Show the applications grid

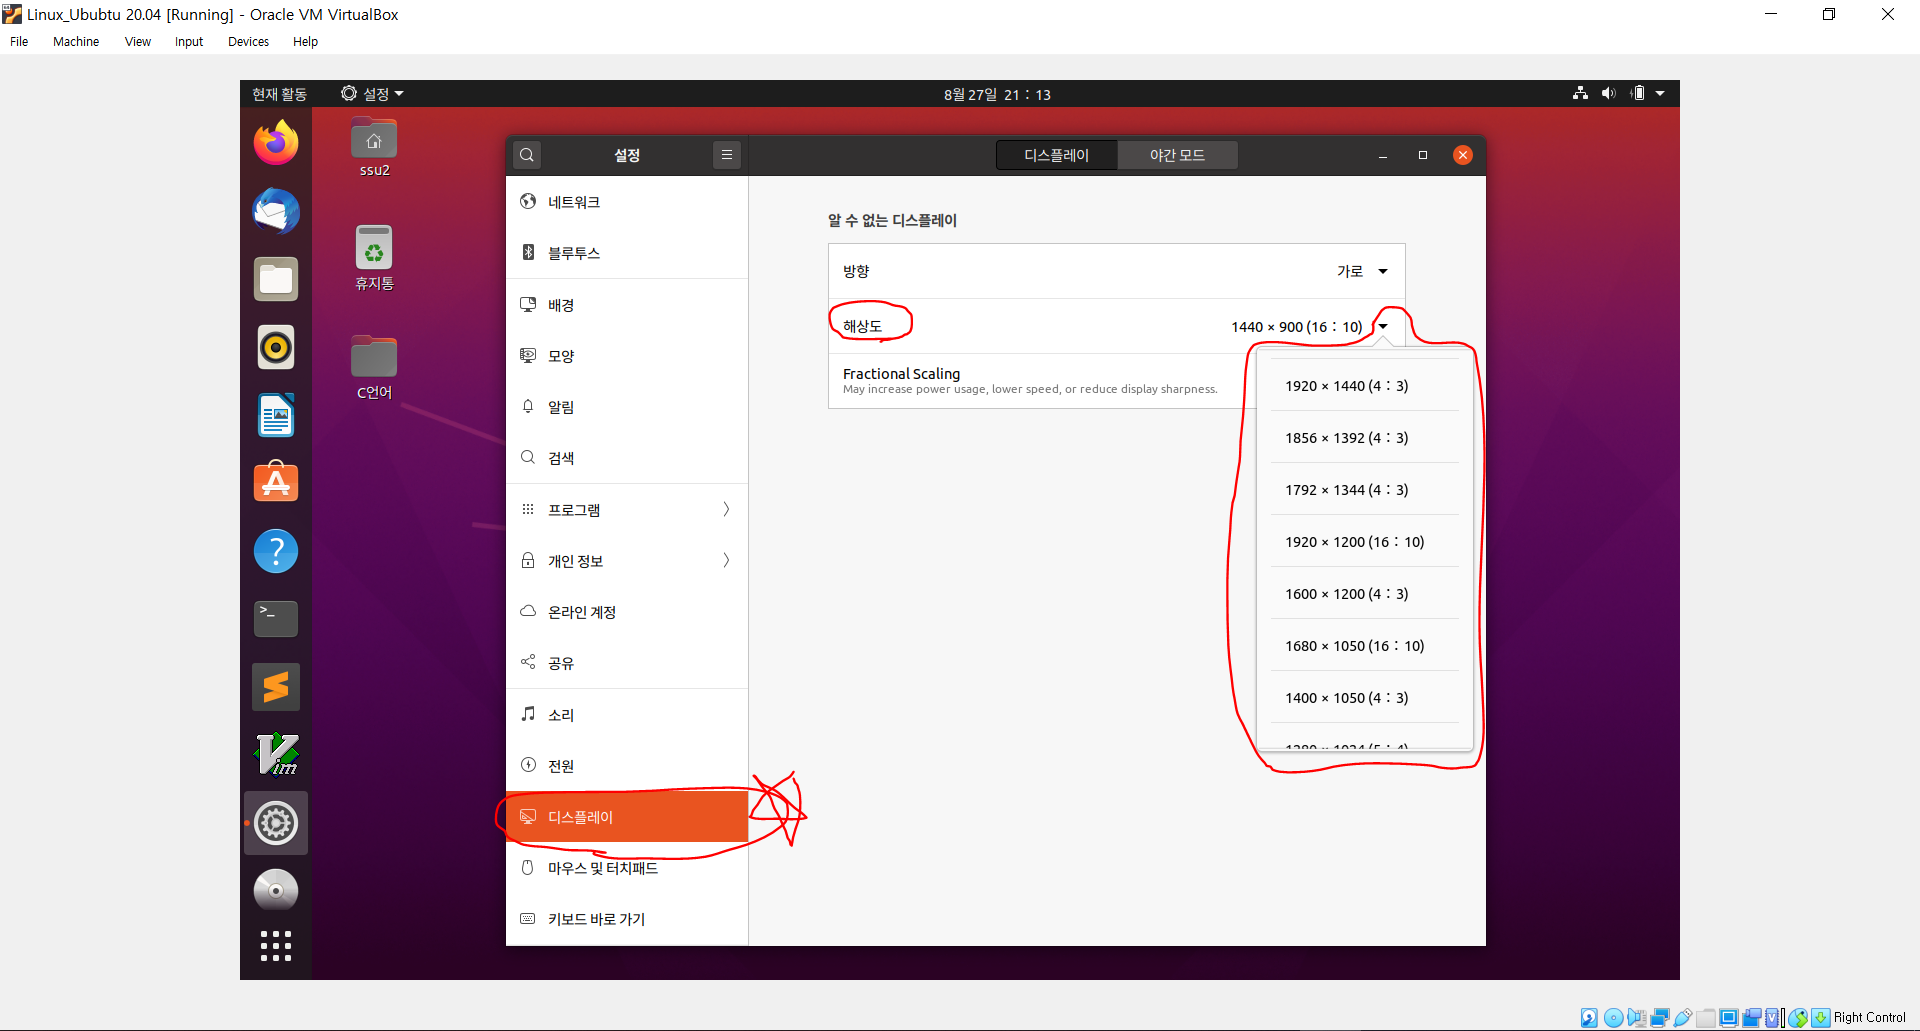tap(276, 946)
